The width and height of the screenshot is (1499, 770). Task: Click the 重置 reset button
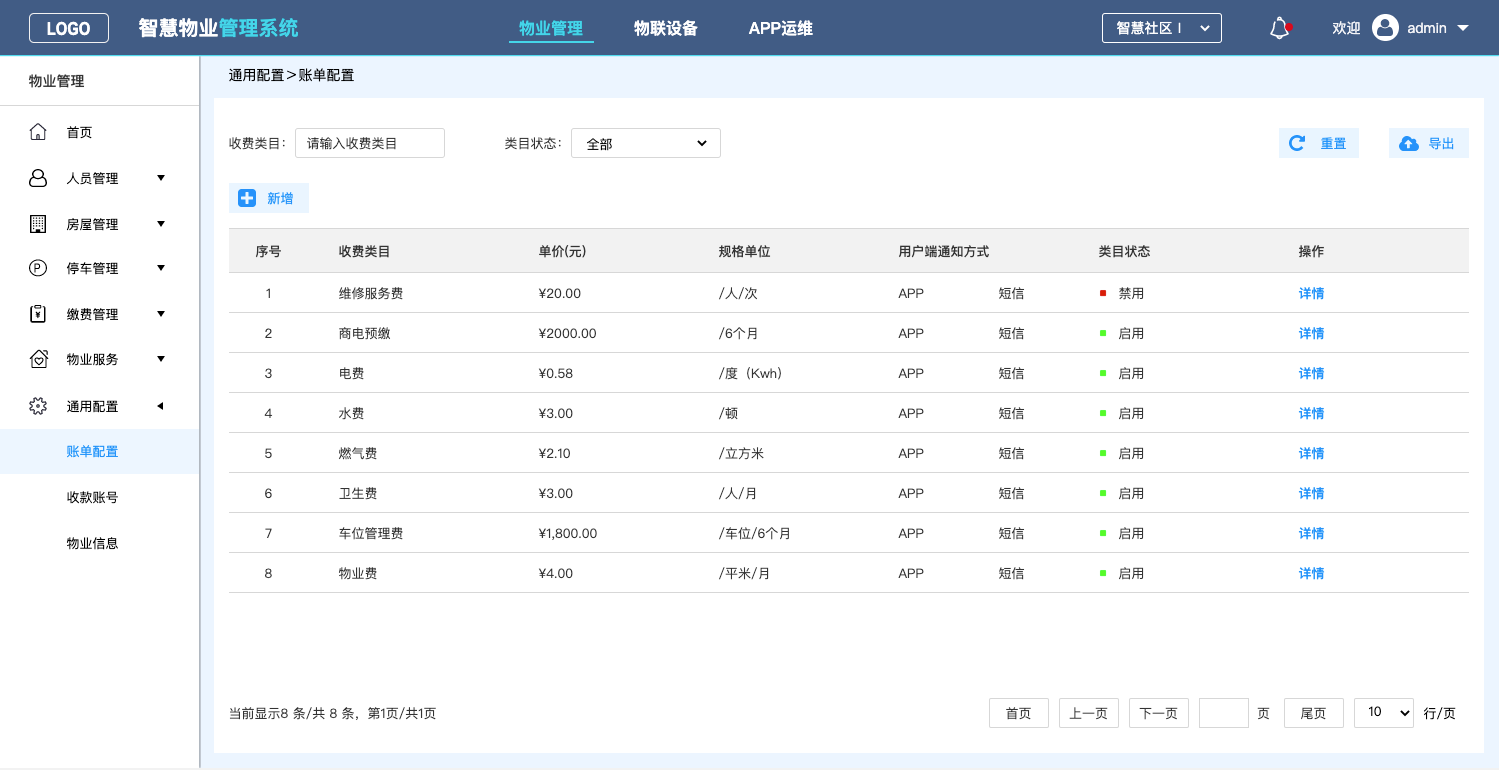tap(1319, 143)
